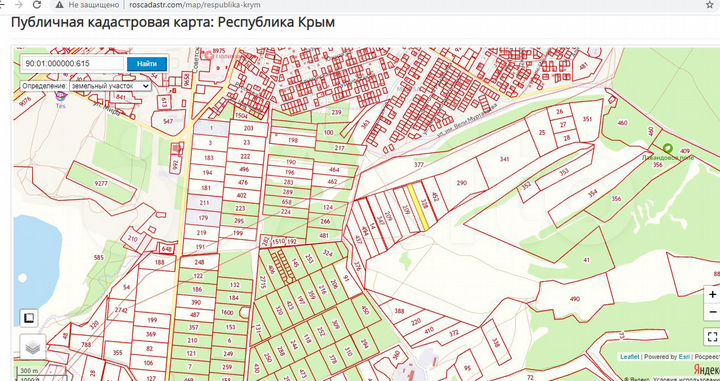Click parcel labeled 248

[199, 262]
